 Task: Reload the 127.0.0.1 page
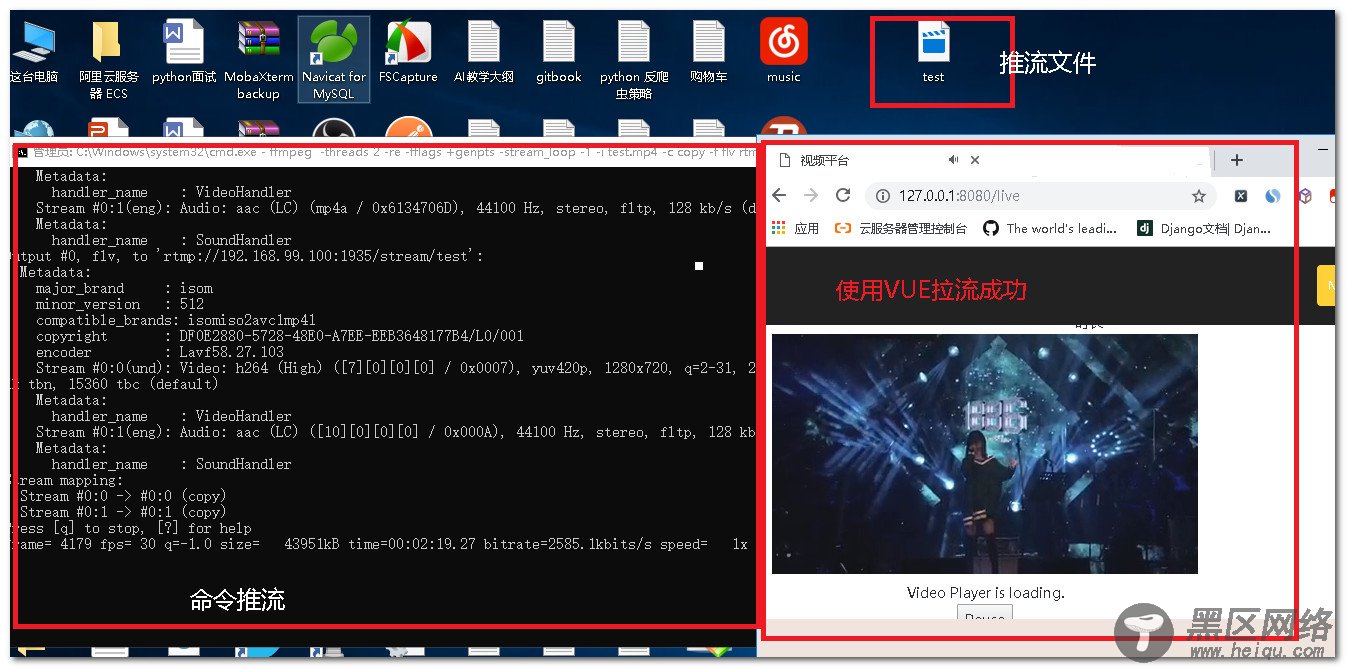tap(843, 196)
